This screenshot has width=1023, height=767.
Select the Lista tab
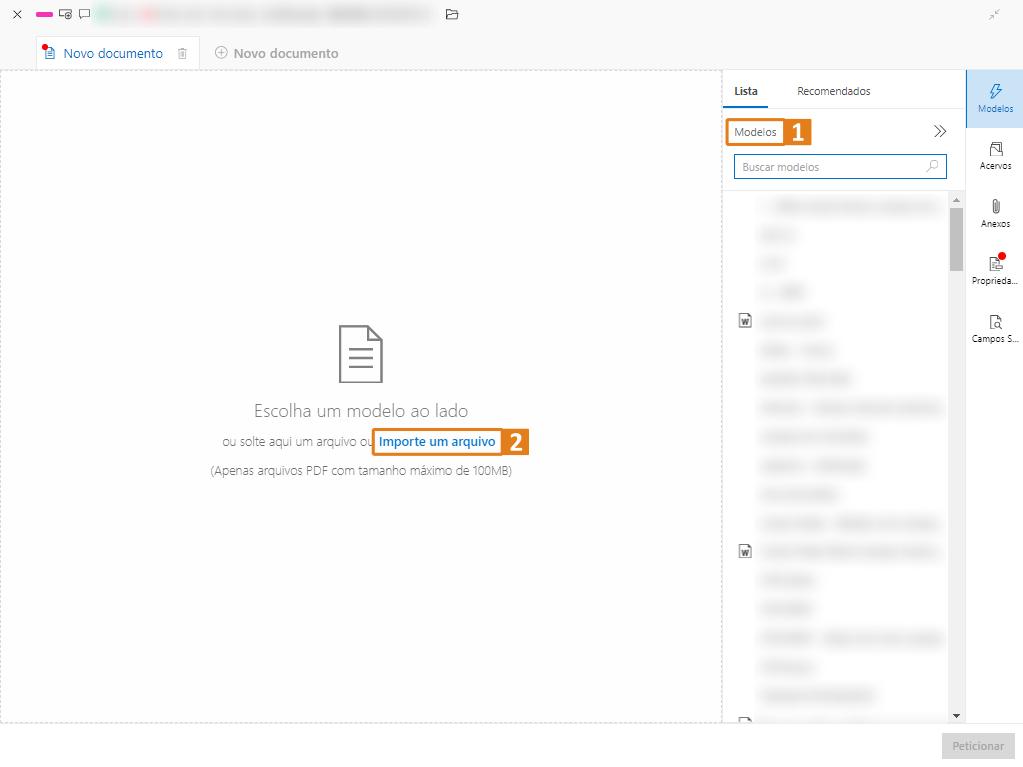746,91
